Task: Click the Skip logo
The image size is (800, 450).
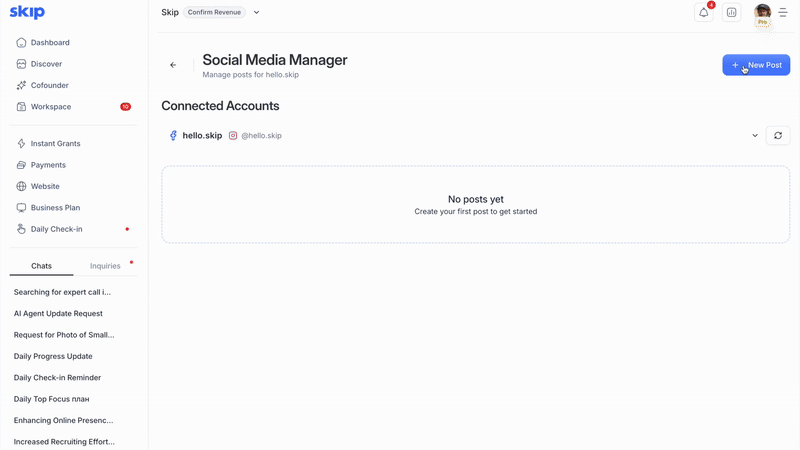Action: click(27, 12)
